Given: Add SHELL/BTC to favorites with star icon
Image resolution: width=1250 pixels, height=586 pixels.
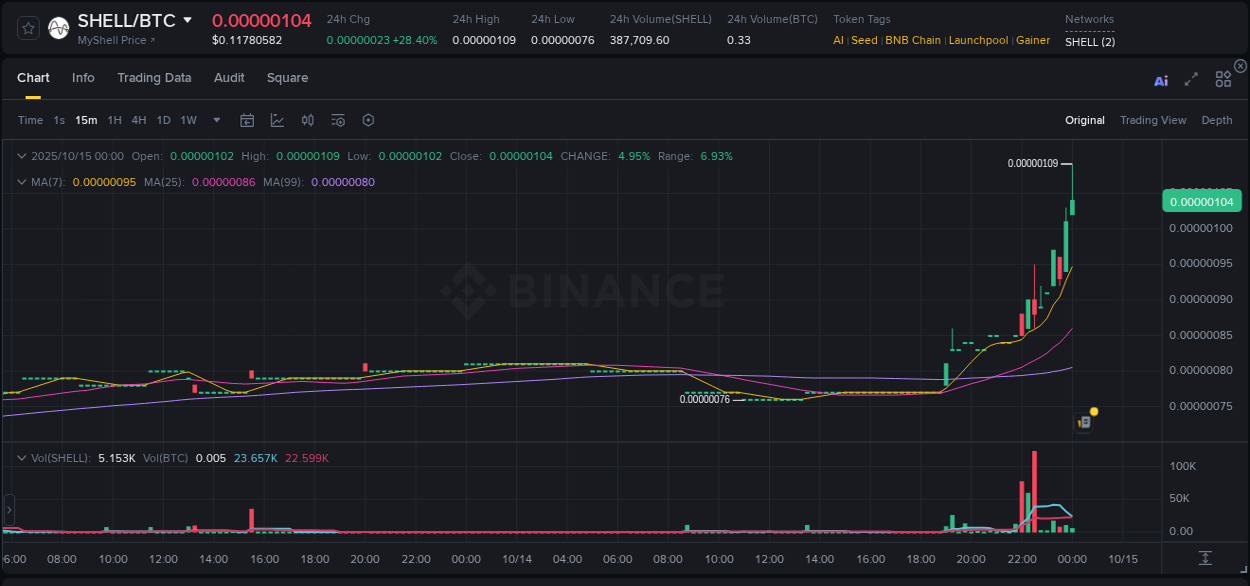Looking at the screenshot, I should [29, 28].
